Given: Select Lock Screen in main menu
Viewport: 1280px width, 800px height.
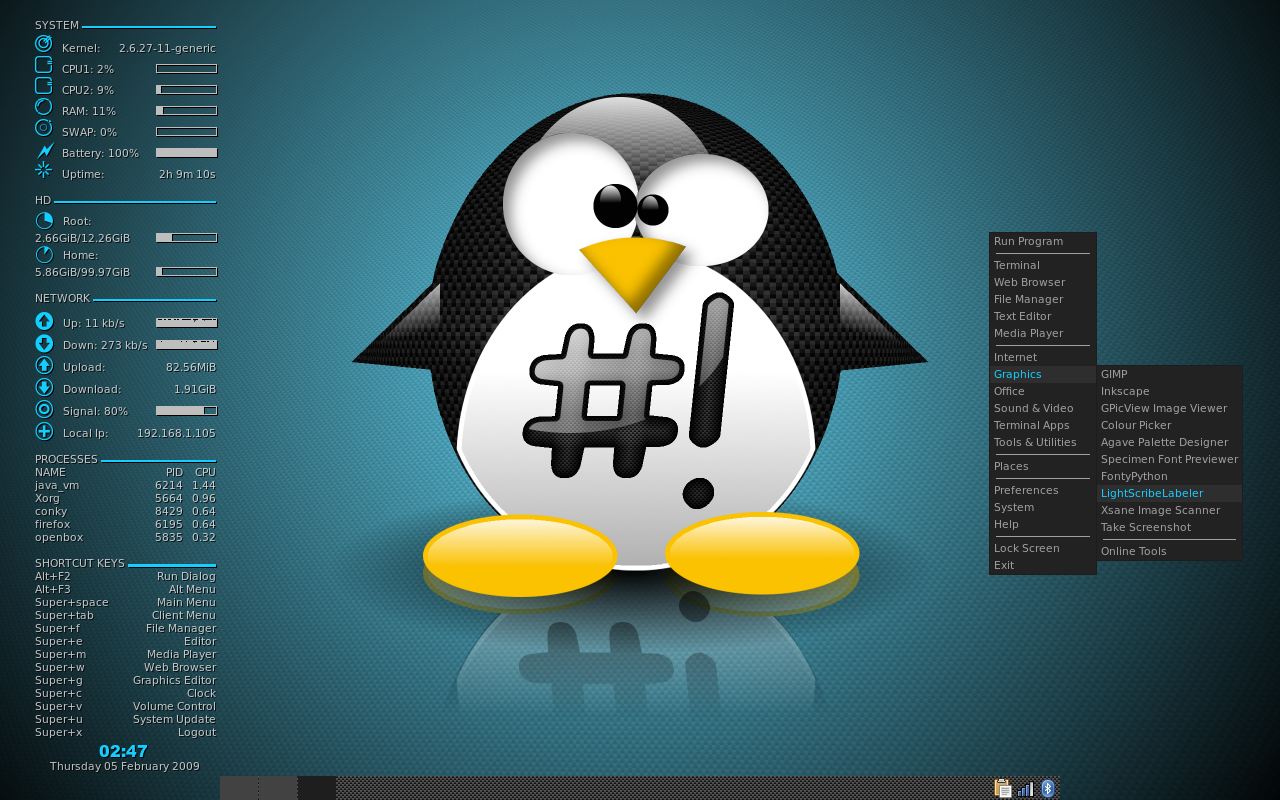Looking at the screenshot, I should click(1043, 548).
